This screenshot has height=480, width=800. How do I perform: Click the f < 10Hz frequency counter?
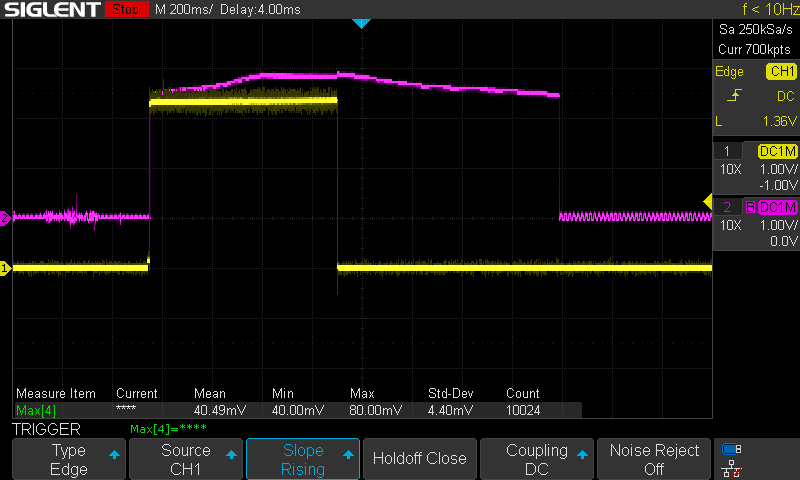click(770, 9)
